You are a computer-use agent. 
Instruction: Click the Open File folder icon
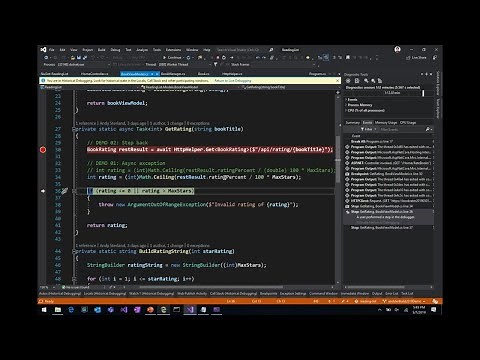tap(73, 58)
